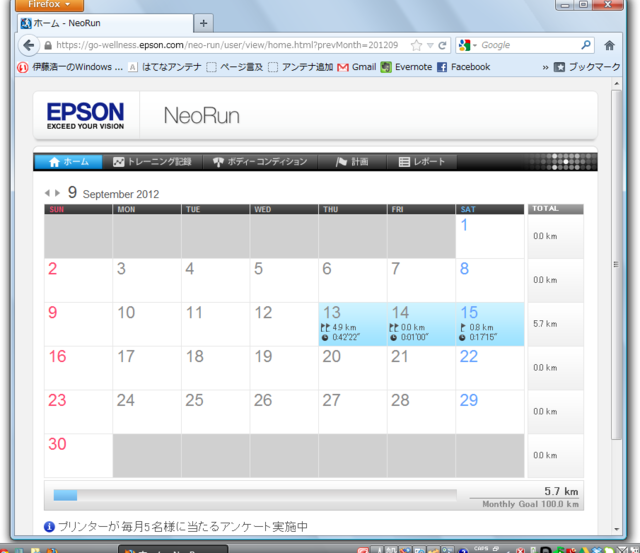Open the ページ言及 bookmark
Screen dimensions: 640x553
click(235, 67)
